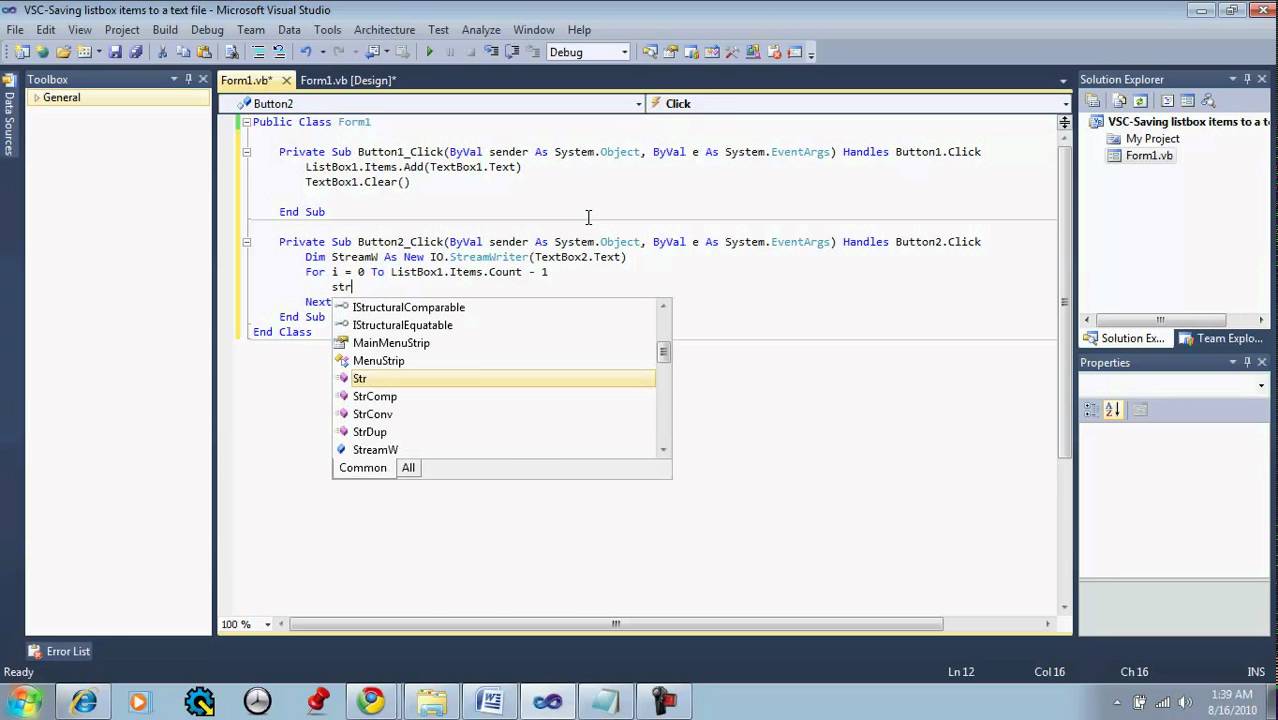Open the Architecture menu
This screenshot has height=720, width=1278.
(x=384, y=30)
